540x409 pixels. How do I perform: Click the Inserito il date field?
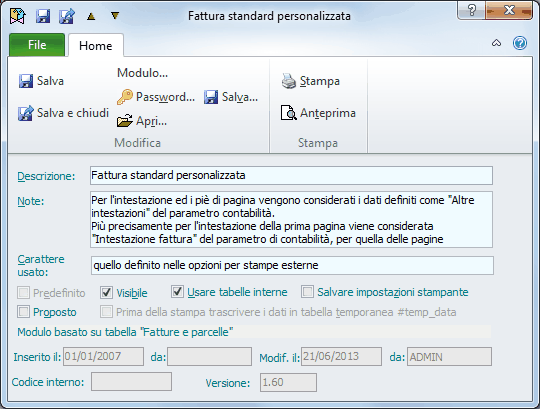[x=103, y=356]
